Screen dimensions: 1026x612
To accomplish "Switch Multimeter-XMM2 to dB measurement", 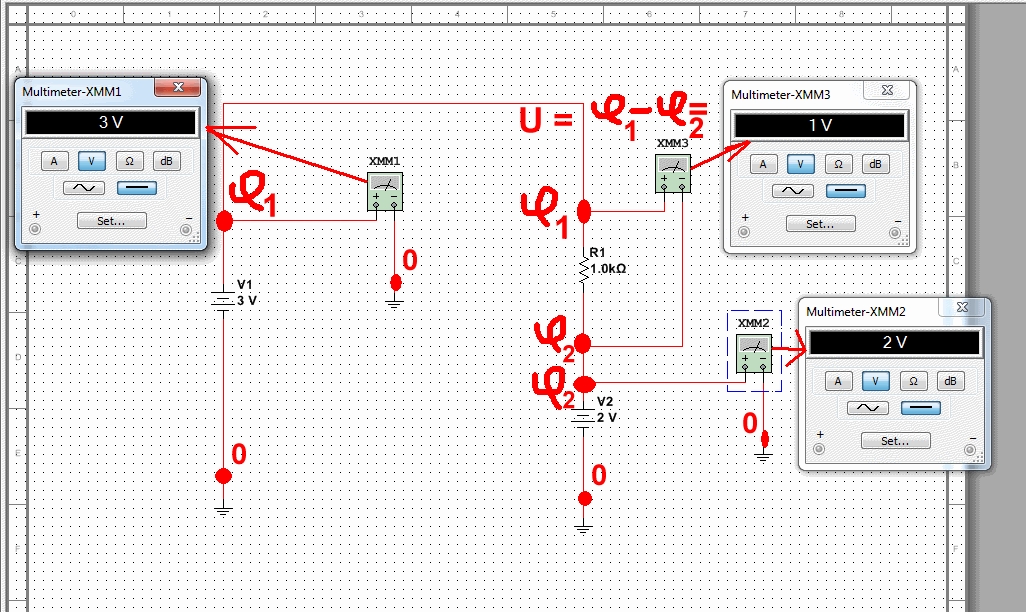I will (949, 381).
